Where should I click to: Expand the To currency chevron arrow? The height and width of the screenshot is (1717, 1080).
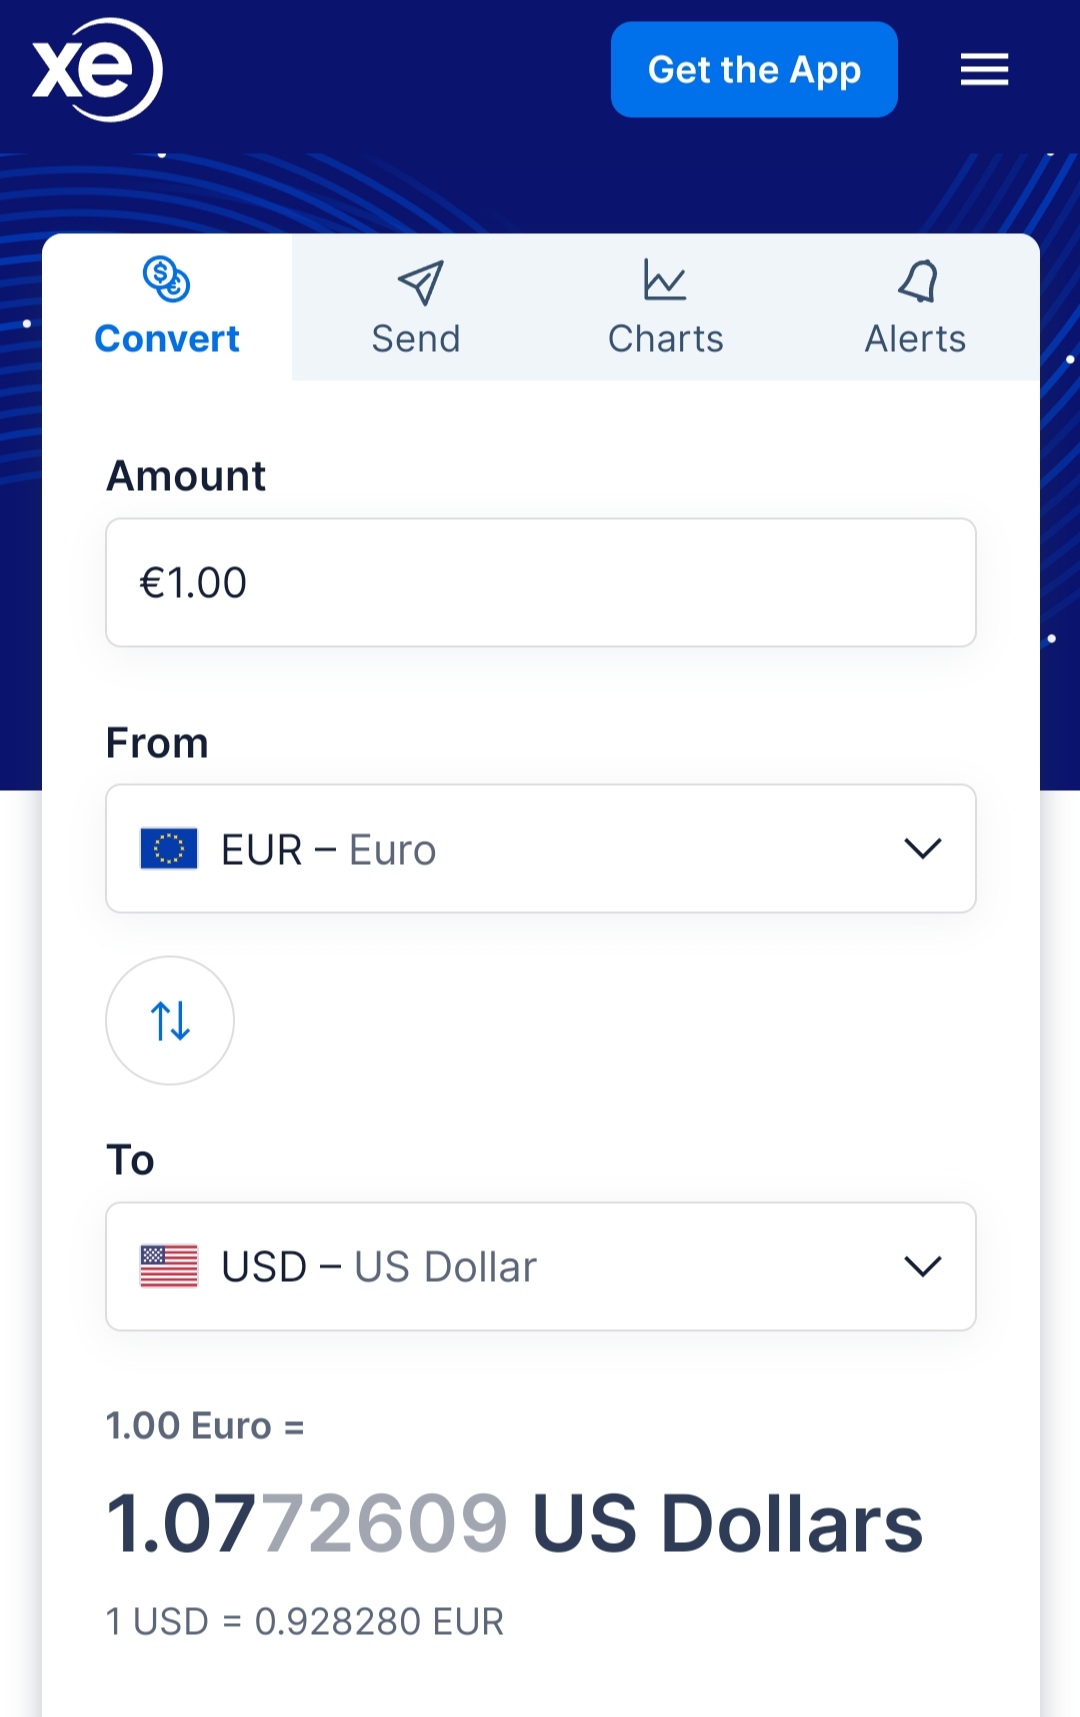(x=922, y=1266)
